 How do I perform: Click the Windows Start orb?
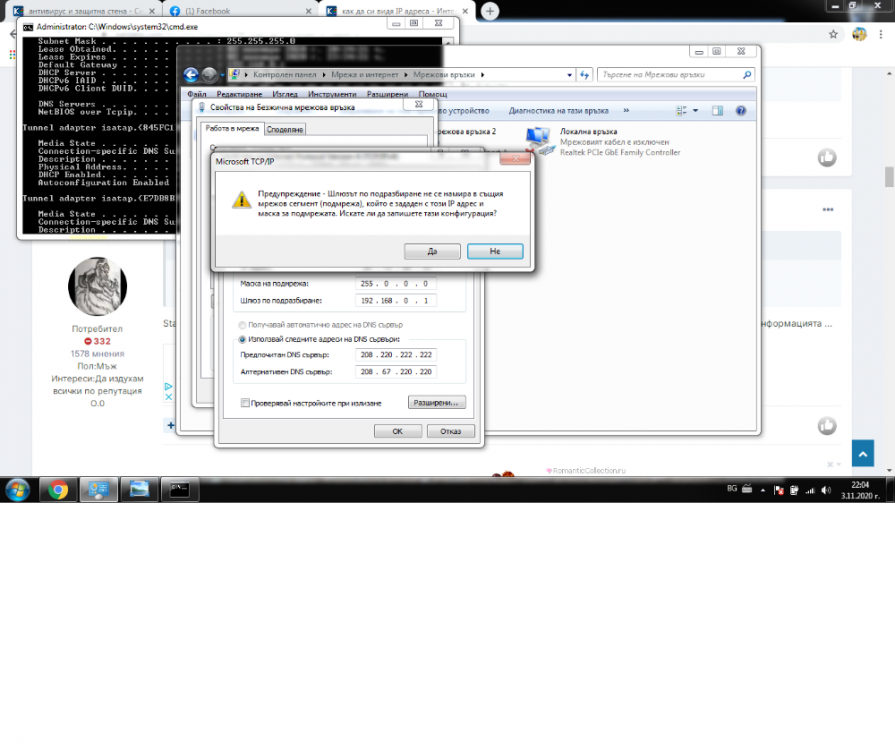[18, 490]
